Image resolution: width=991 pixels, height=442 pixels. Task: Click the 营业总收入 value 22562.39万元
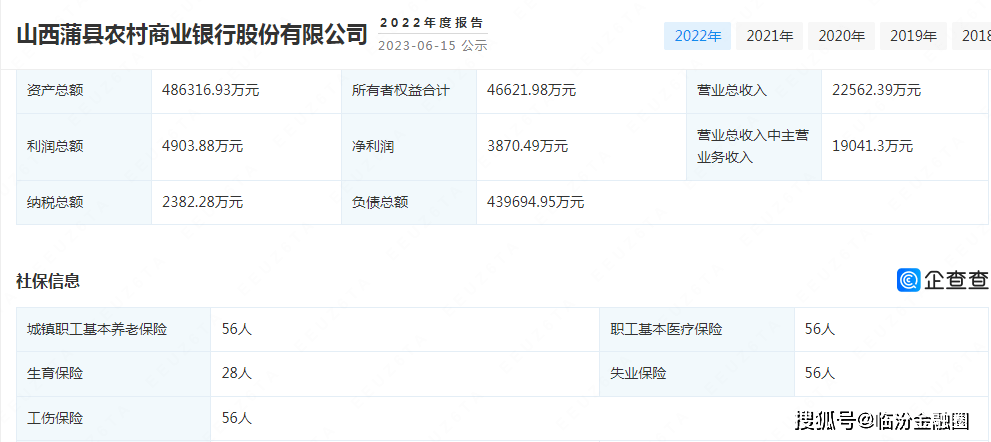[x=876, y=90]
